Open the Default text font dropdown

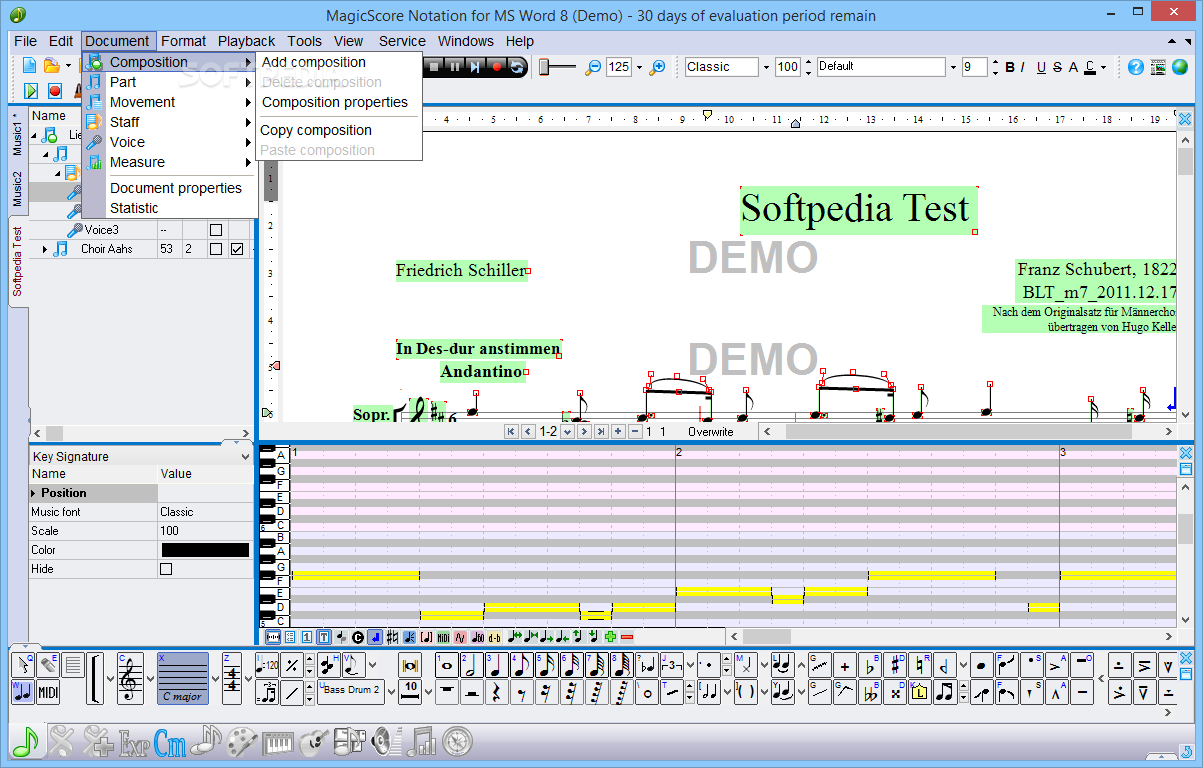pos(952,67)
